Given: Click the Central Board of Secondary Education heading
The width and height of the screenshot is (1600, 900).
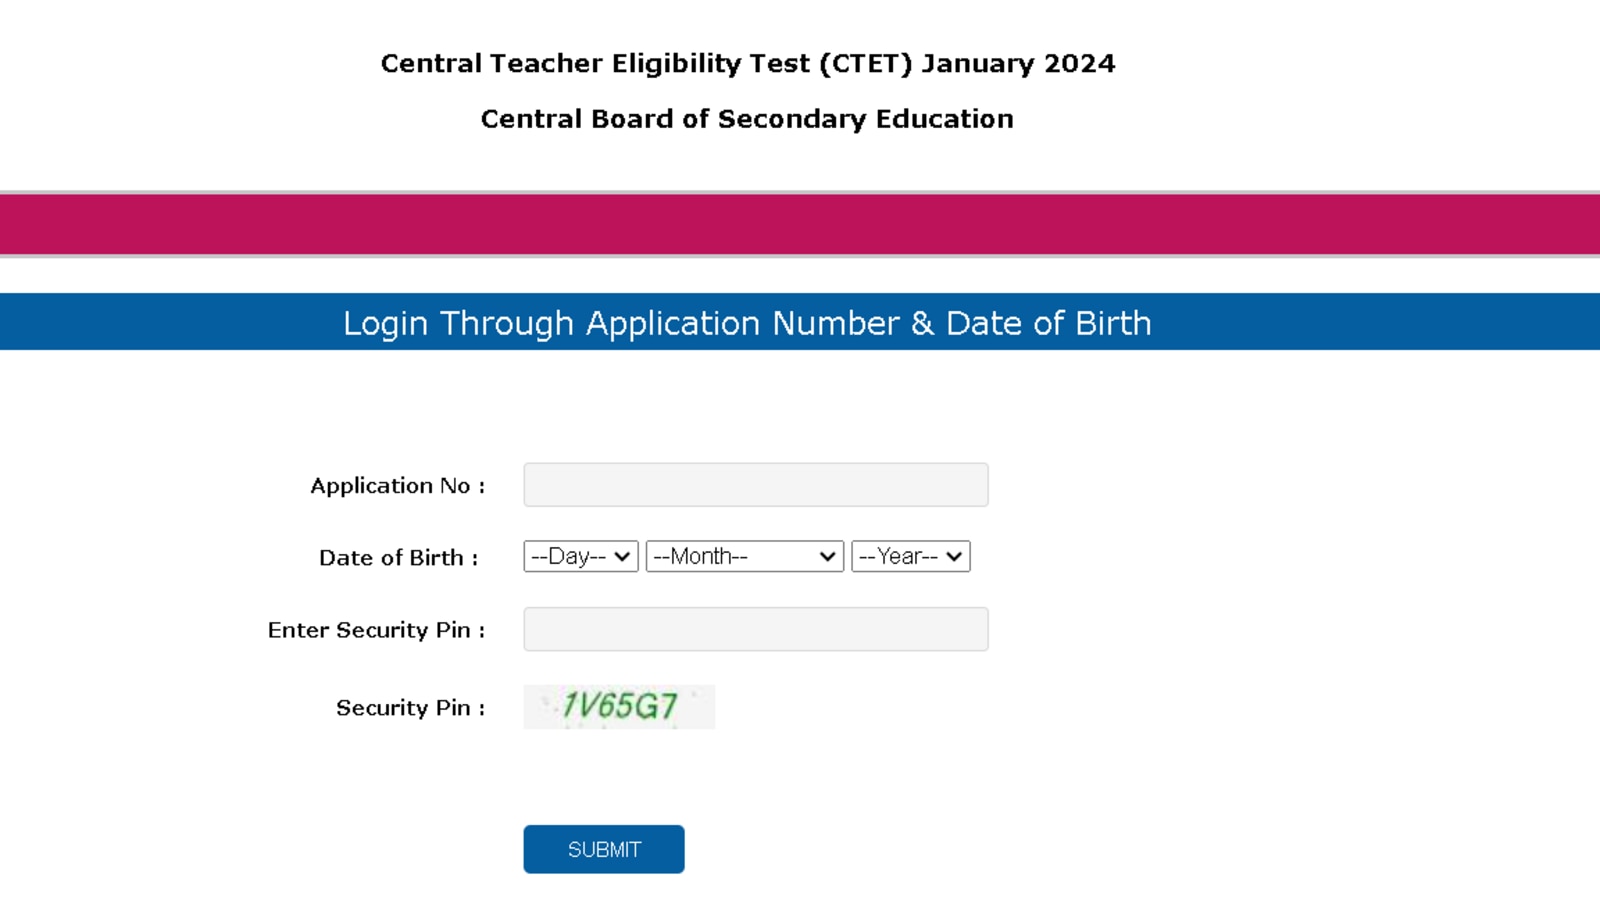Looking at the screenshot, I should 747,119.
